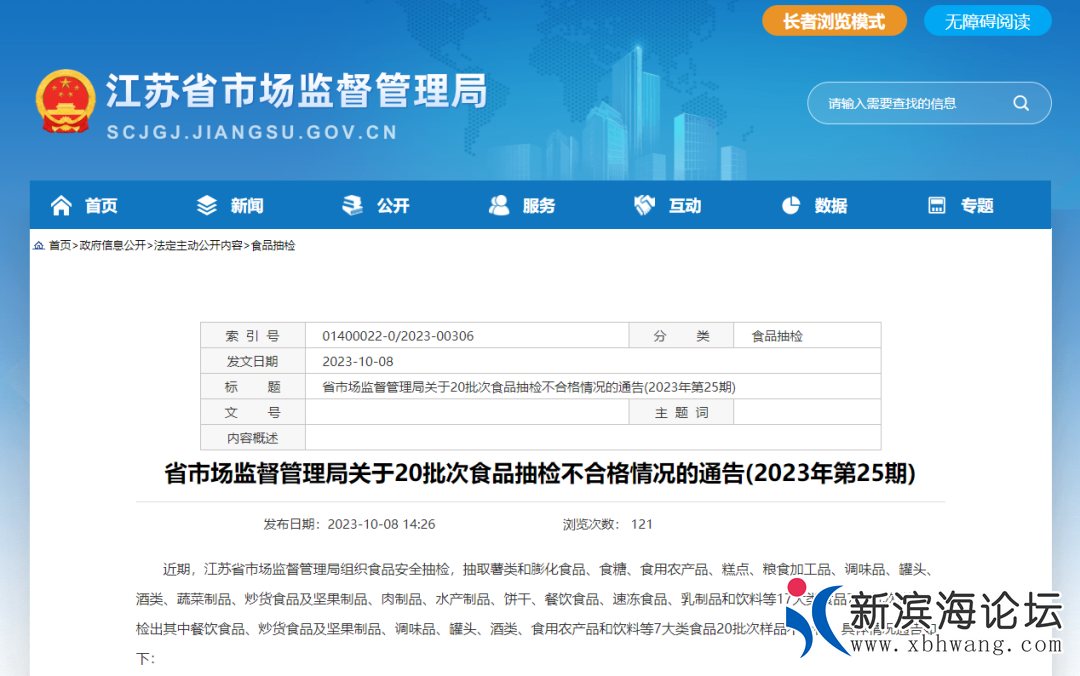
Task: Click the documents icon beside 公开
Action: [352, 205]
